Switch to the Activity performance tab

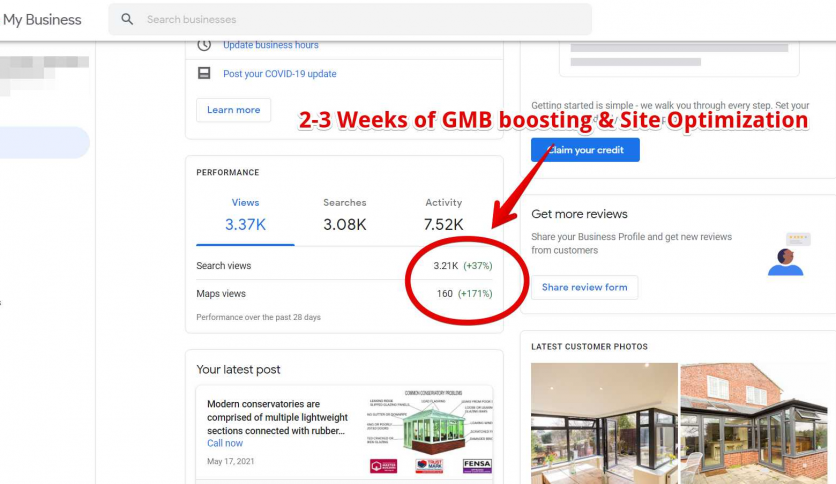pyautogui.click(x=444, y=215)
